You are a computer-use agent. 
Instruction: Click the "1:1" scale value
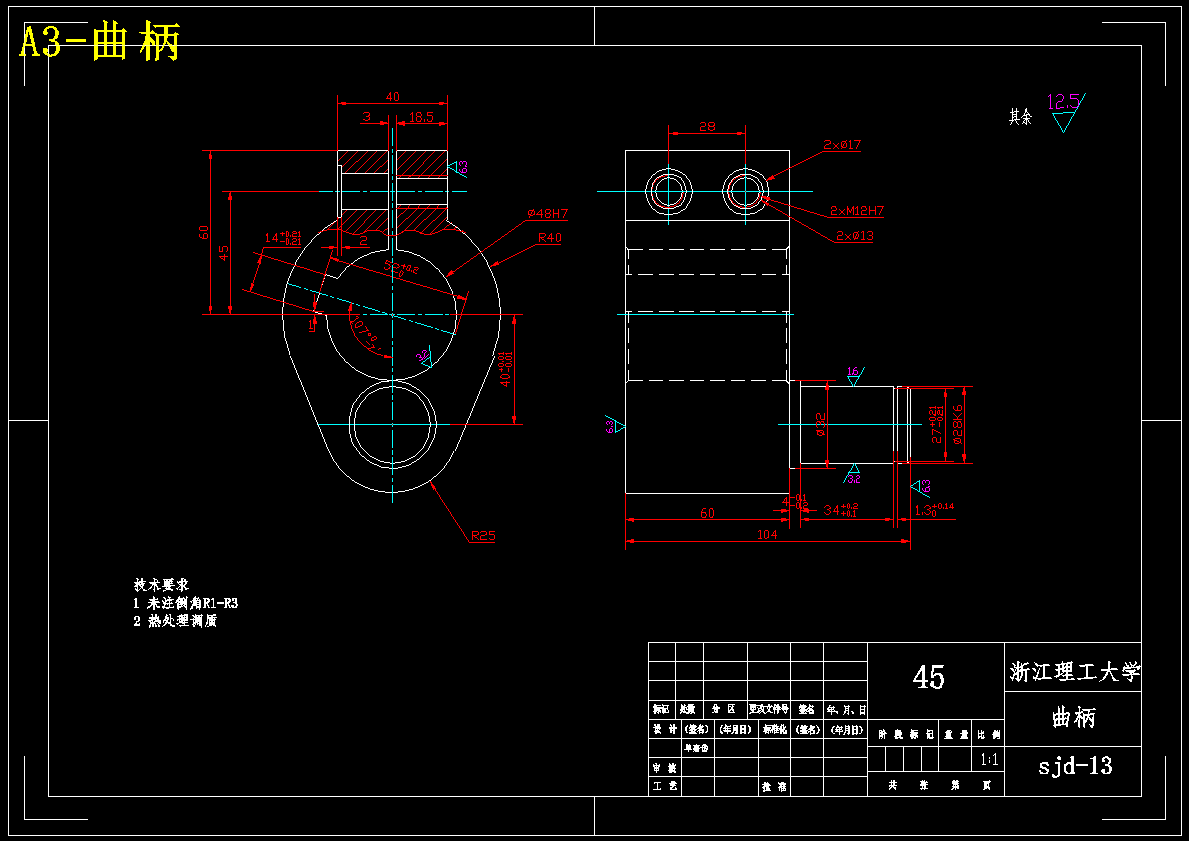tap(990, 759)
